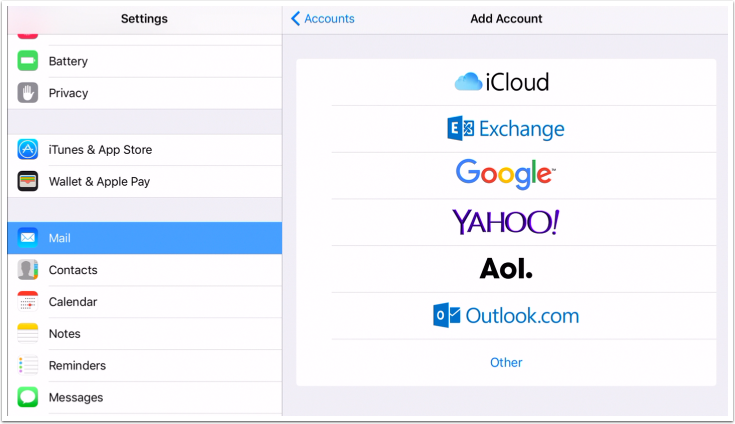The image size is (735, 424).
Task: Select Mail in the settings sidebar
Action: click(x=145, y=238)
